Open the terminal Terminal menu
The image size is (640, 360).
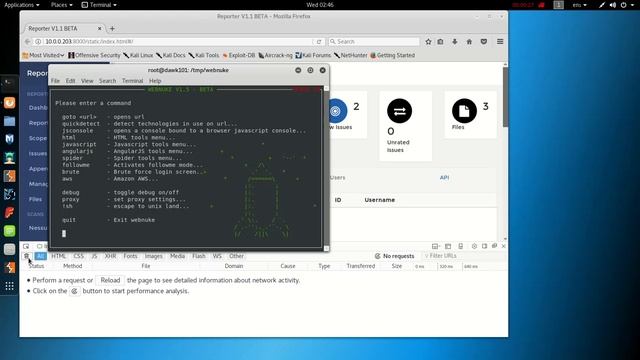coord(133,81)
